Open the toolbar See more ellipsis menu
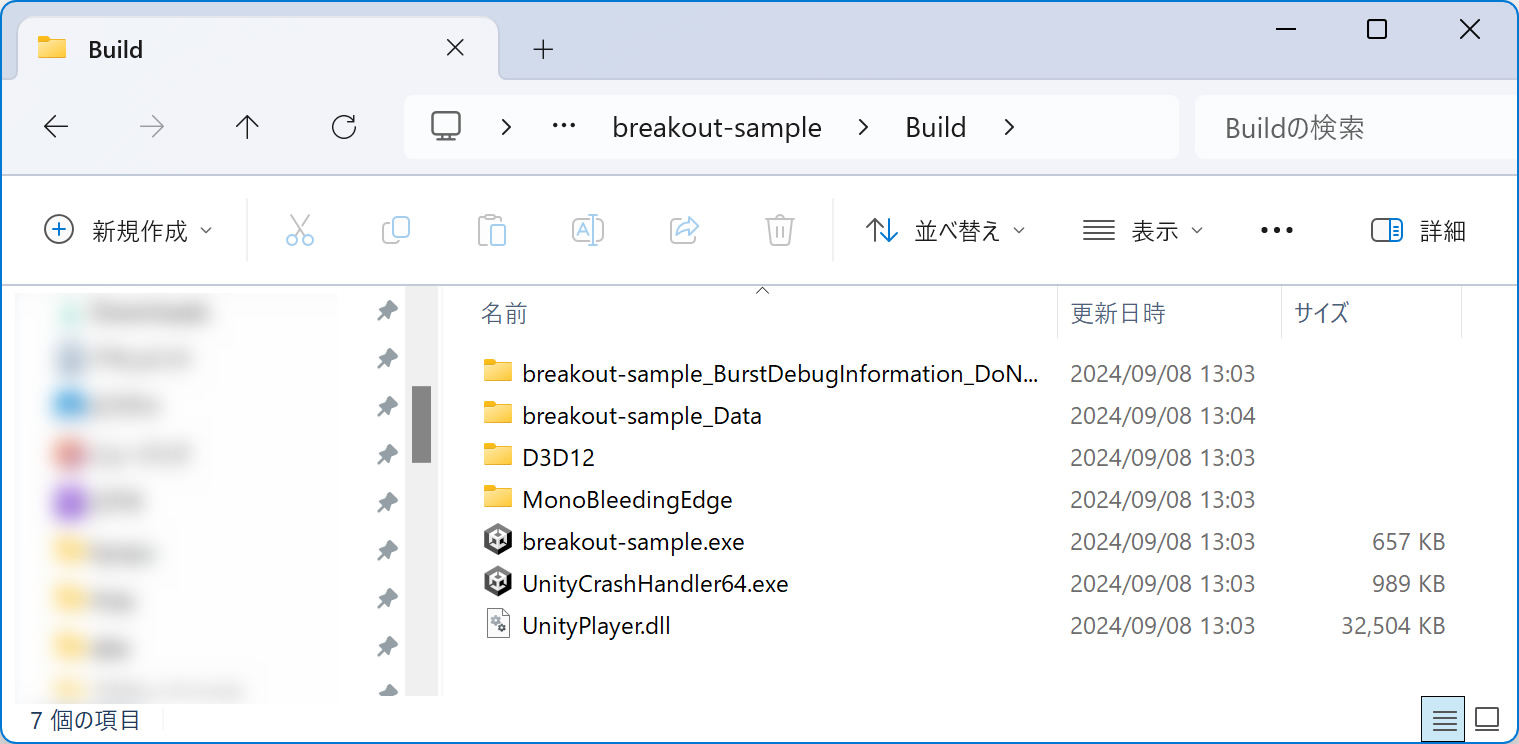Viewport: 1519px width, 744px height. tap(1277, 231)
